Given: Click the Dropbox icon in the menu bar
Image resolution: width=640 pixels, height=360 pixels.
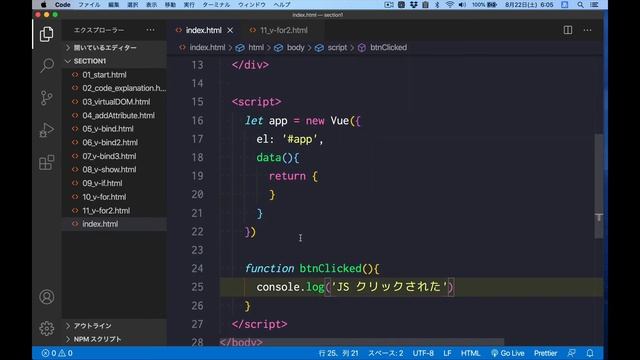Looking at the screenshot, I should coord(413,4).
